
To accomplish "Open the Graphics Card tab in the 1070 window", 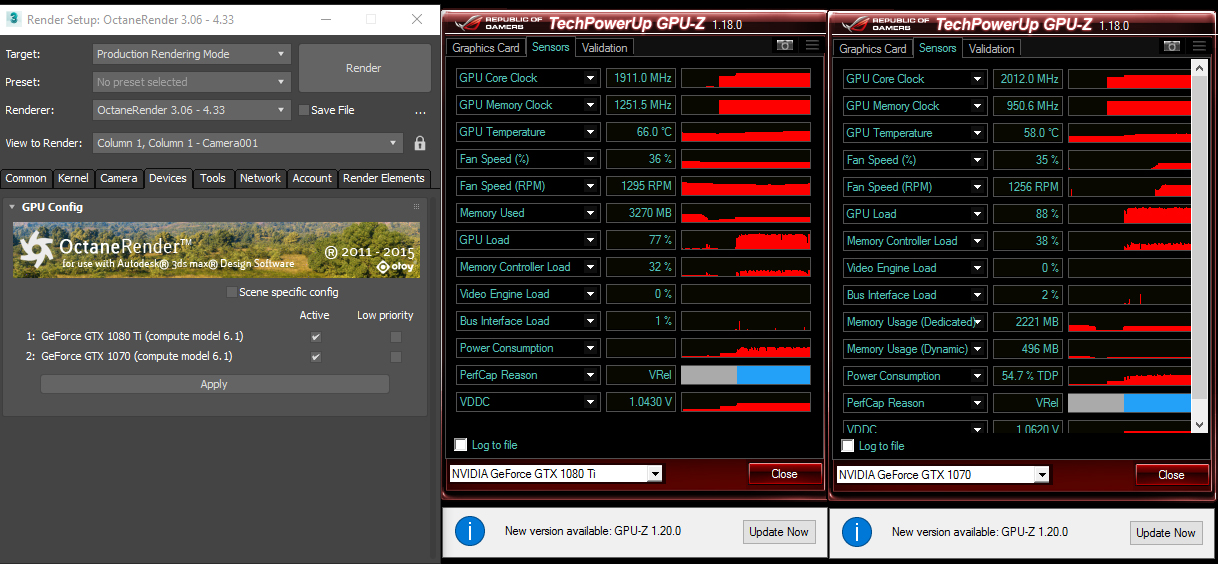I will 873,49.
